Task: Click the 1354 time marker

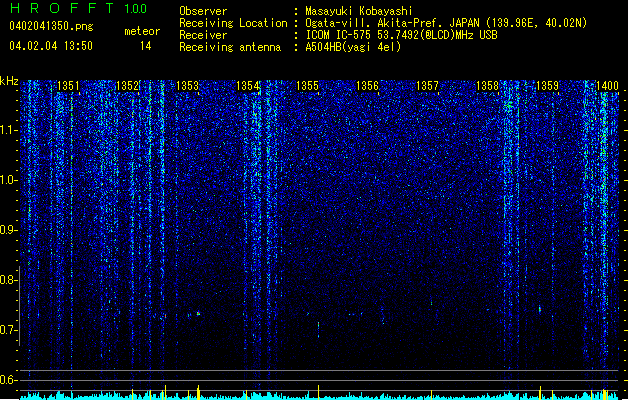Action: click(x=248, y=86)
